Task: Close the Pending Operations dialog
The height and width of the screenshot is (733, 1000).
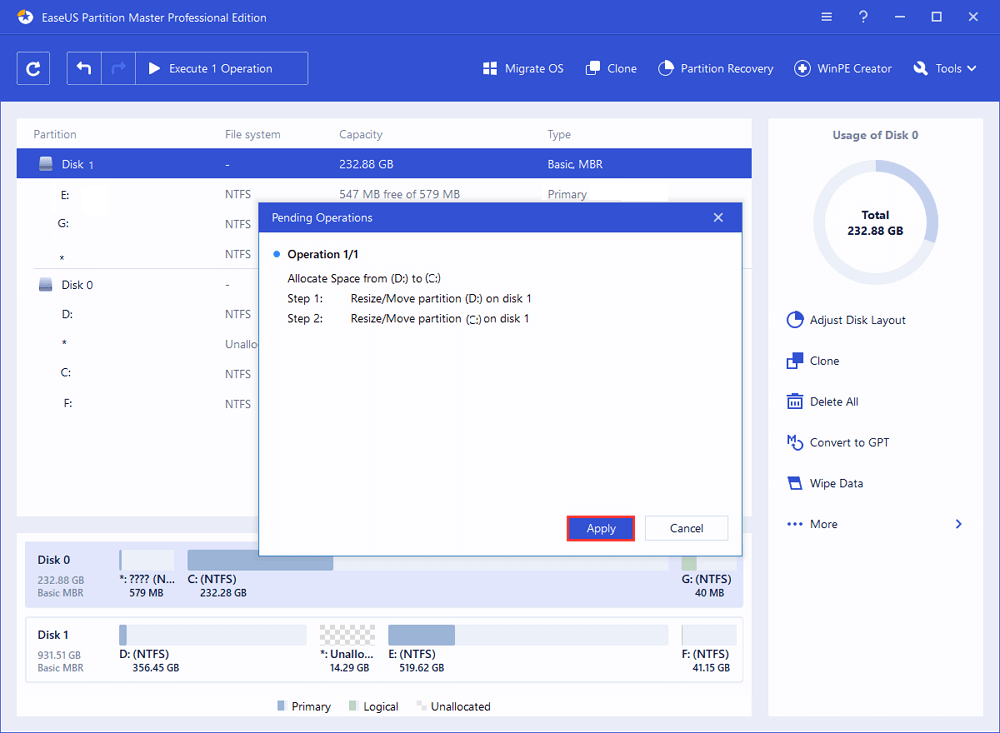Action: 718,217
